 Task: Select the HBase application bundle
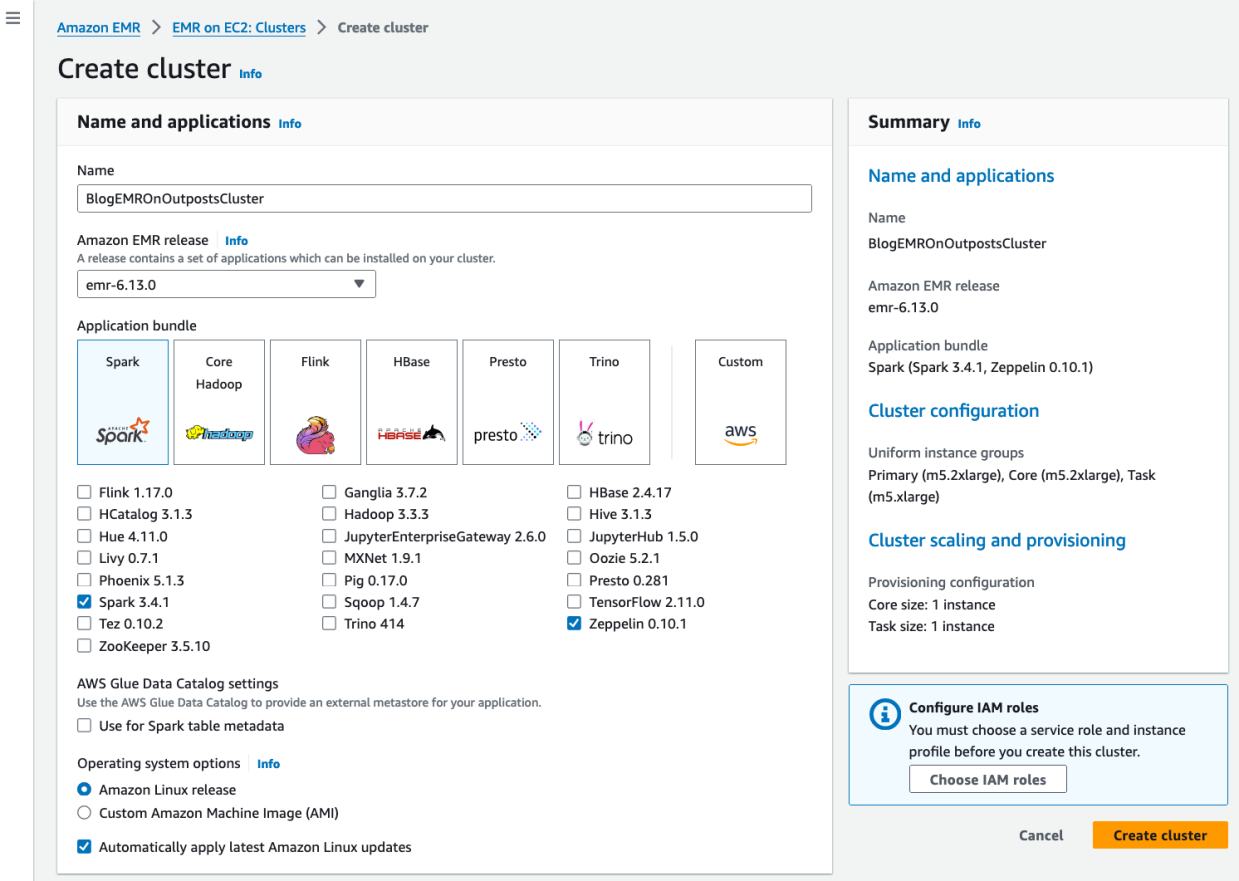click(412, 402)
